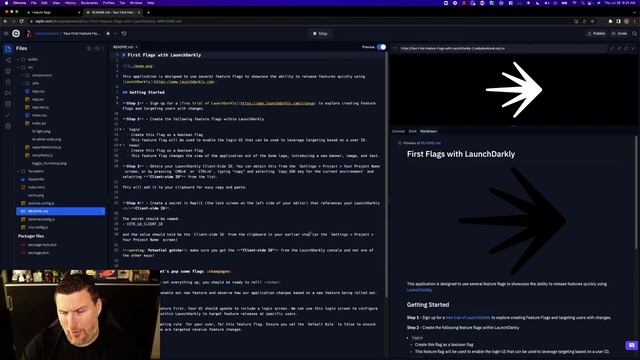The height and width of the screenshot is (360, 640).
Task: Click the new file icon in Files
Action: click(89, 48)
